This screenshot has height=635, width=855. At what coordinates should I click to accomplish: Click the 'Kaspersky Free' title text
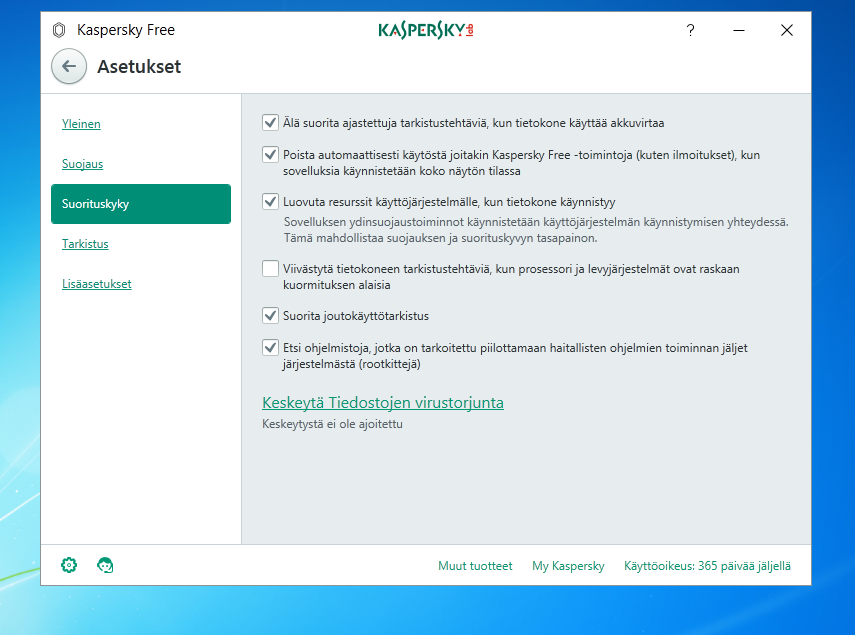pos(126,30)
